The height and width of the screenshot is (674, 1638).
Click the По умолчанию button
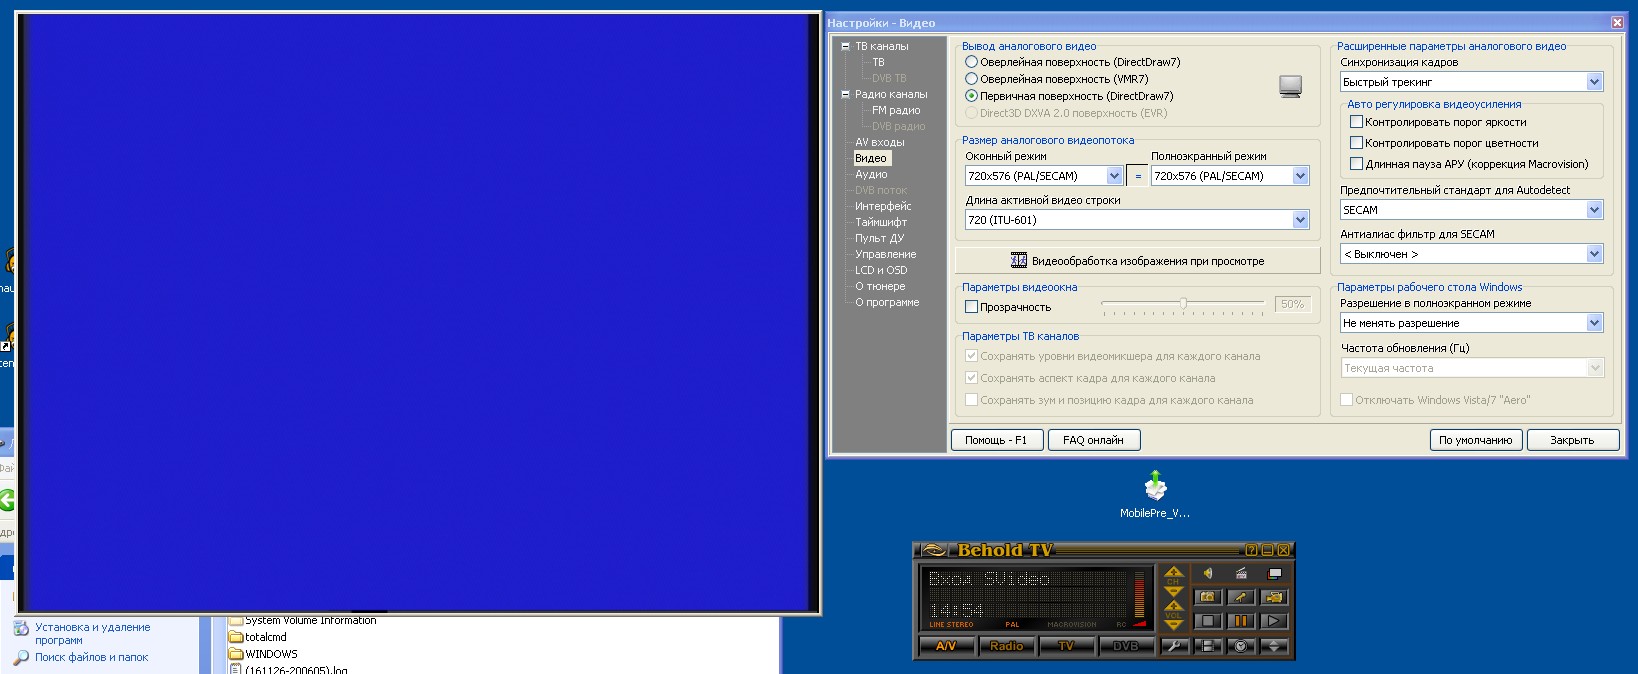pyautogui.click(x=1475, y=440)
